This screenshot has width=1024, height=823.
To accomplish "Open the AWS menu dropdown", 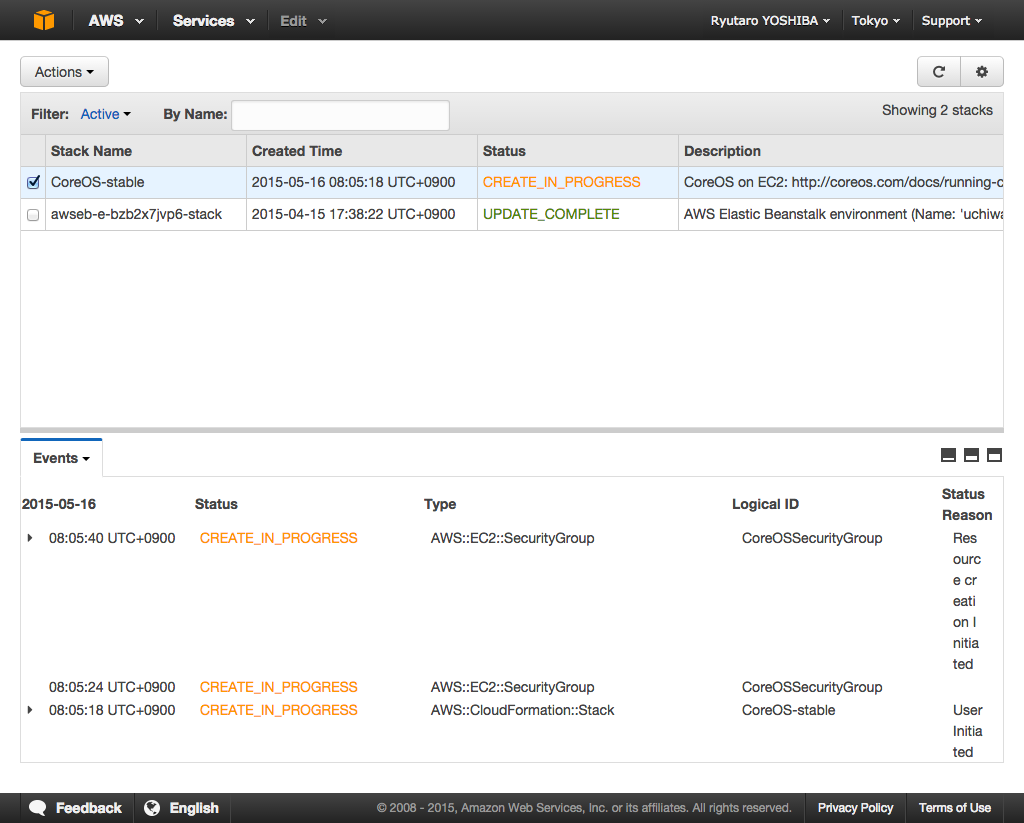I will [x=116, y=21].
